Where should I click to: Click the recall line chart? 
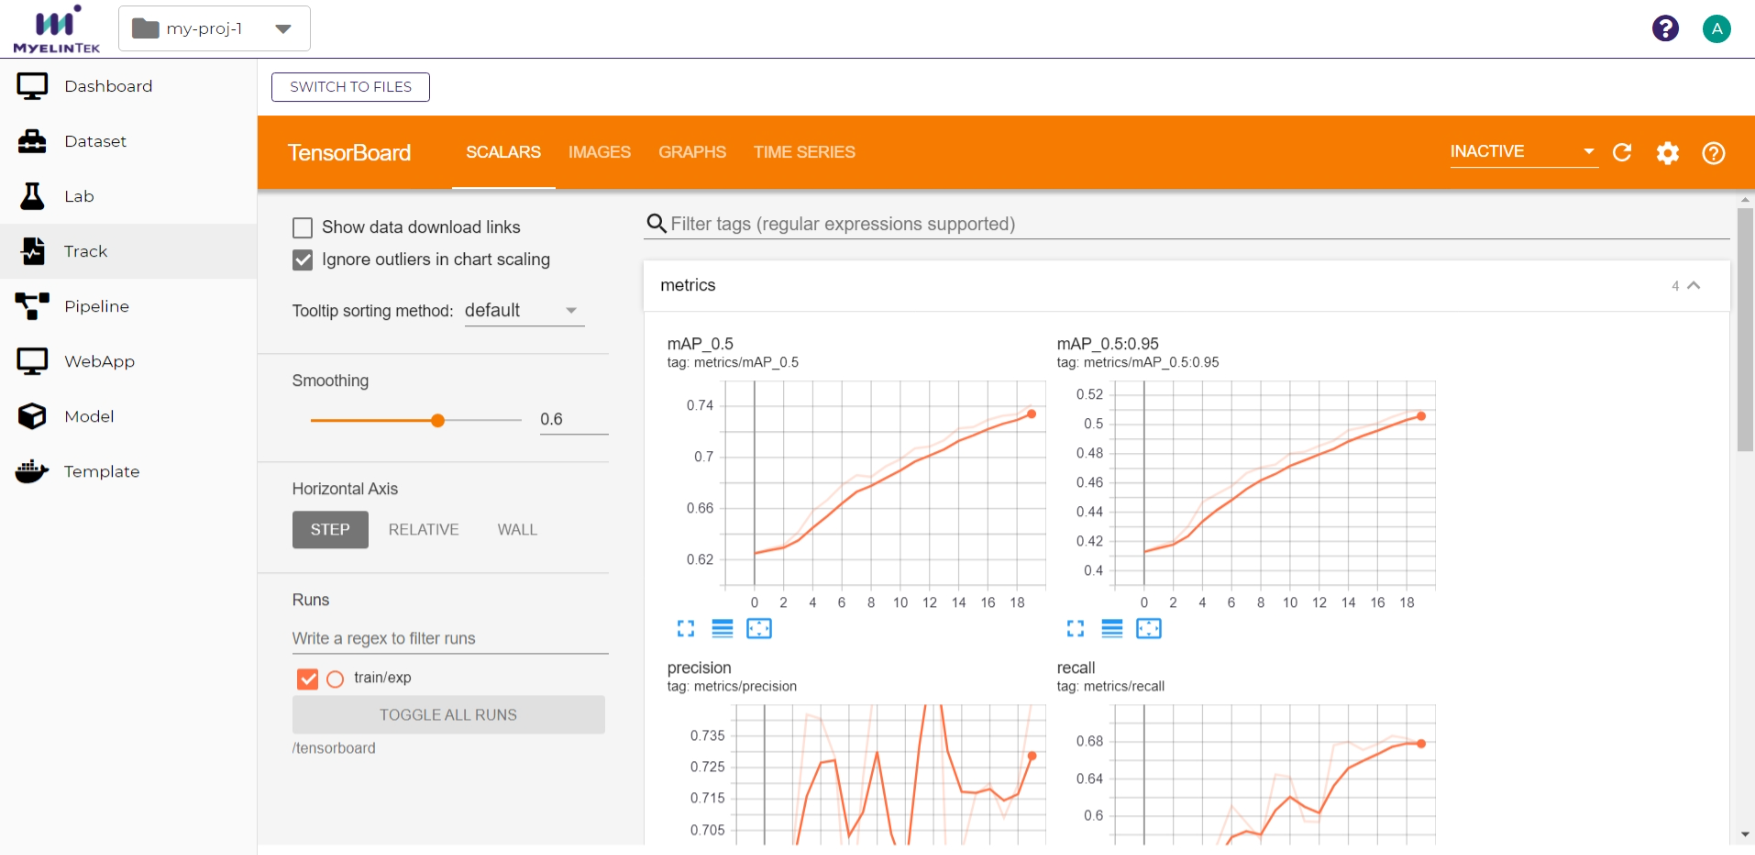click(1275, 775)
